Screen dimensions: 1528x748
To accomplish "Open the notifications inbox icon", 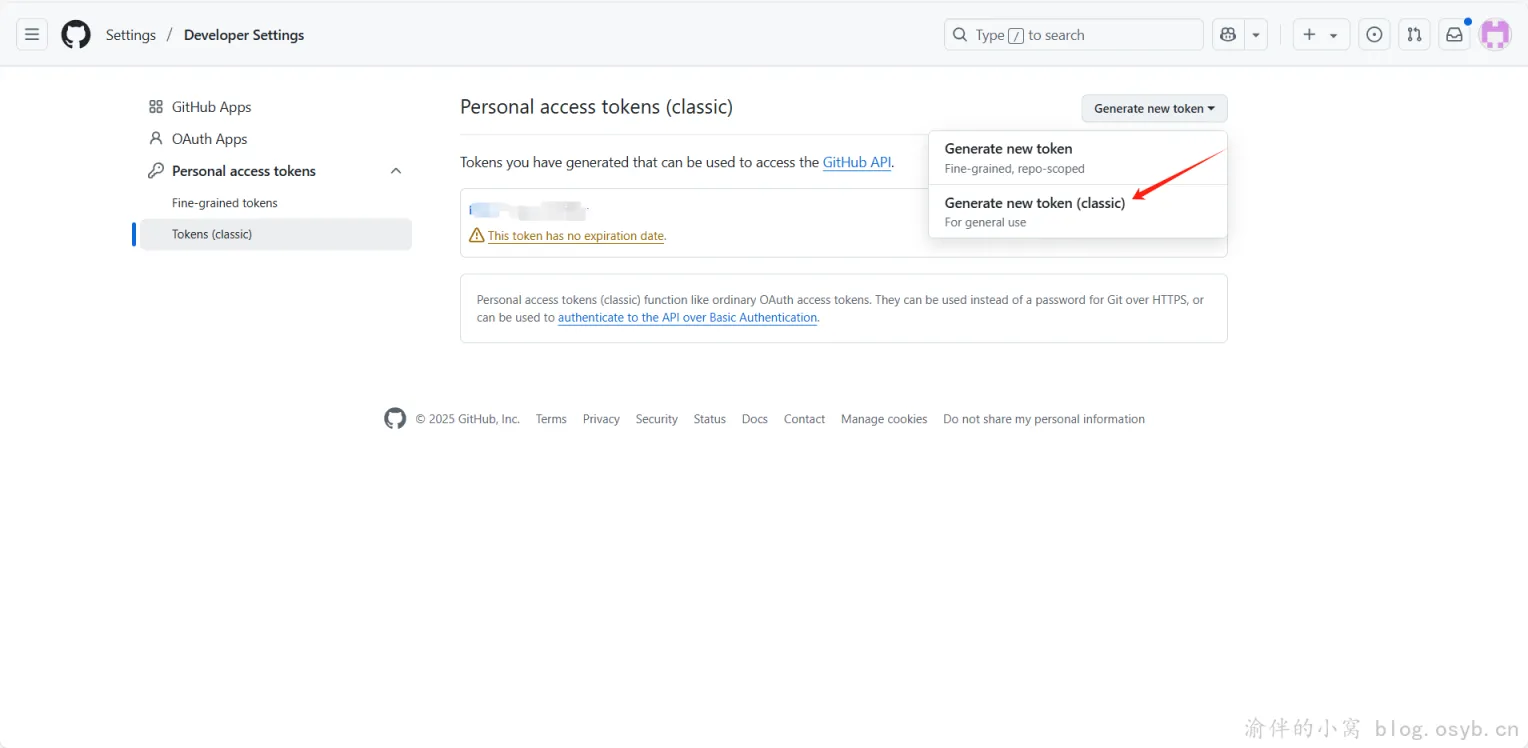I will tap(1454, 35).
